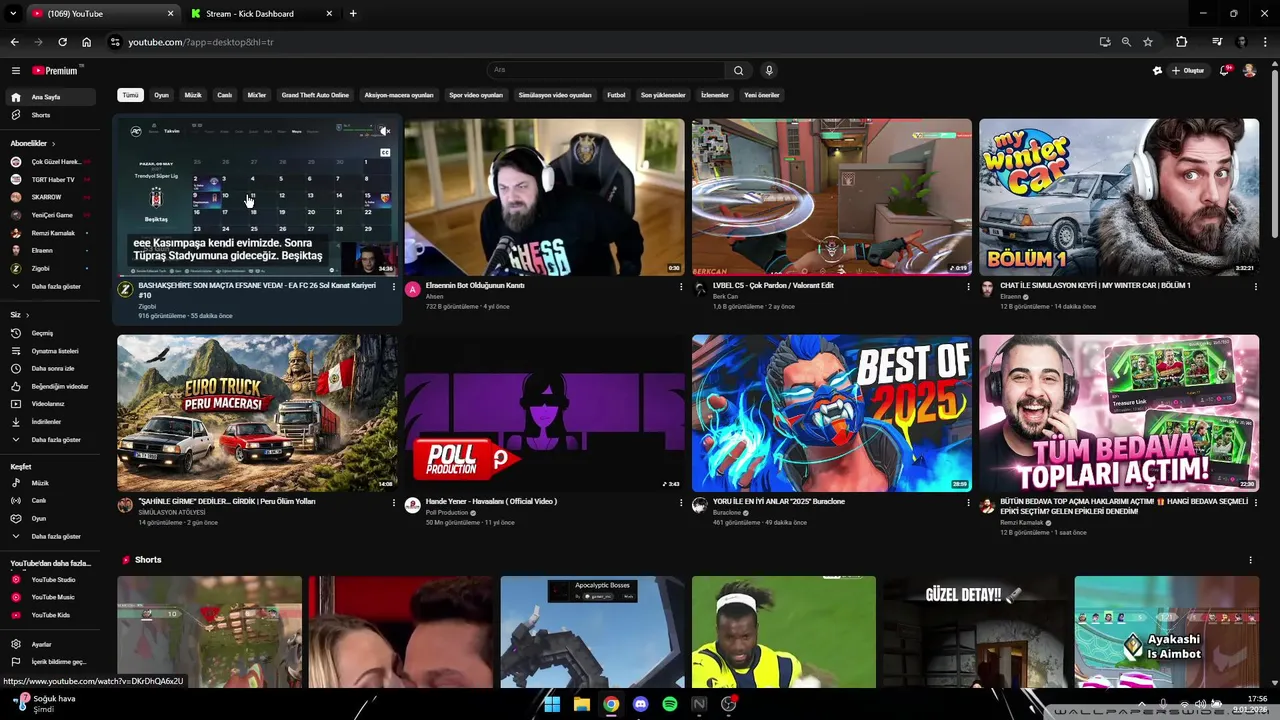Open İndirilenler downloads page
This screenshot has height=720, width=1280.
tap(49, 422)
